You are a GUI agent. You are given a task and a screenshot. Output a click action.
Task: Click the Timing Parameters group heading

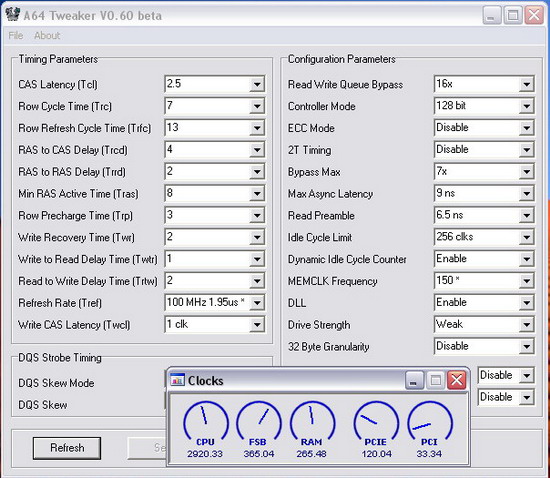tap(58, 59)
